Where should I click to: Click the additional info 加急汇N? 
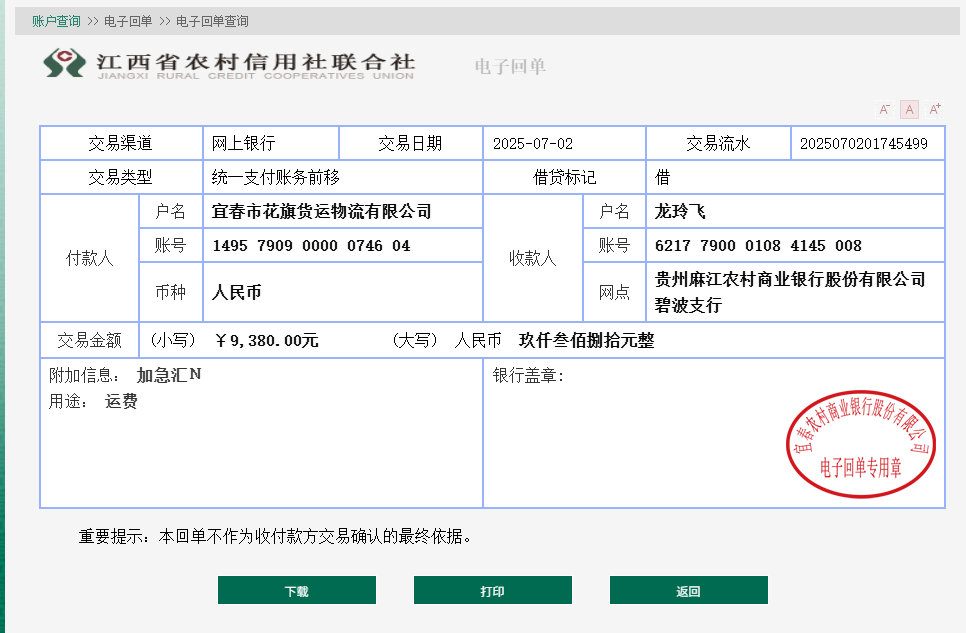click(169, 375)
